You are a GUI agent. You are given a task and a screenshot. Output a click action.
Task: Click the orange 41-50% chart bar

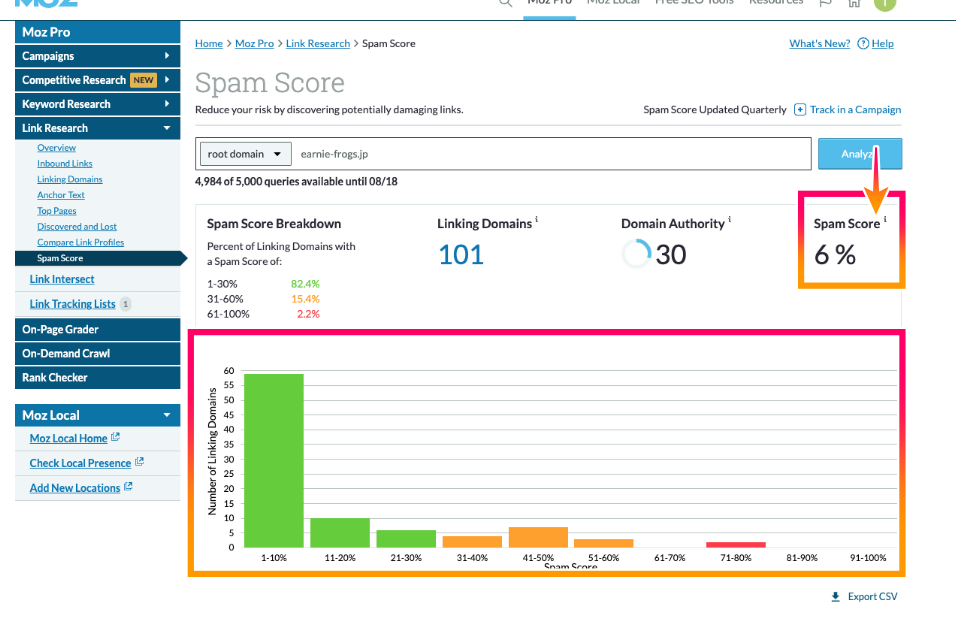pyautogui.click(x=538, y=537)
